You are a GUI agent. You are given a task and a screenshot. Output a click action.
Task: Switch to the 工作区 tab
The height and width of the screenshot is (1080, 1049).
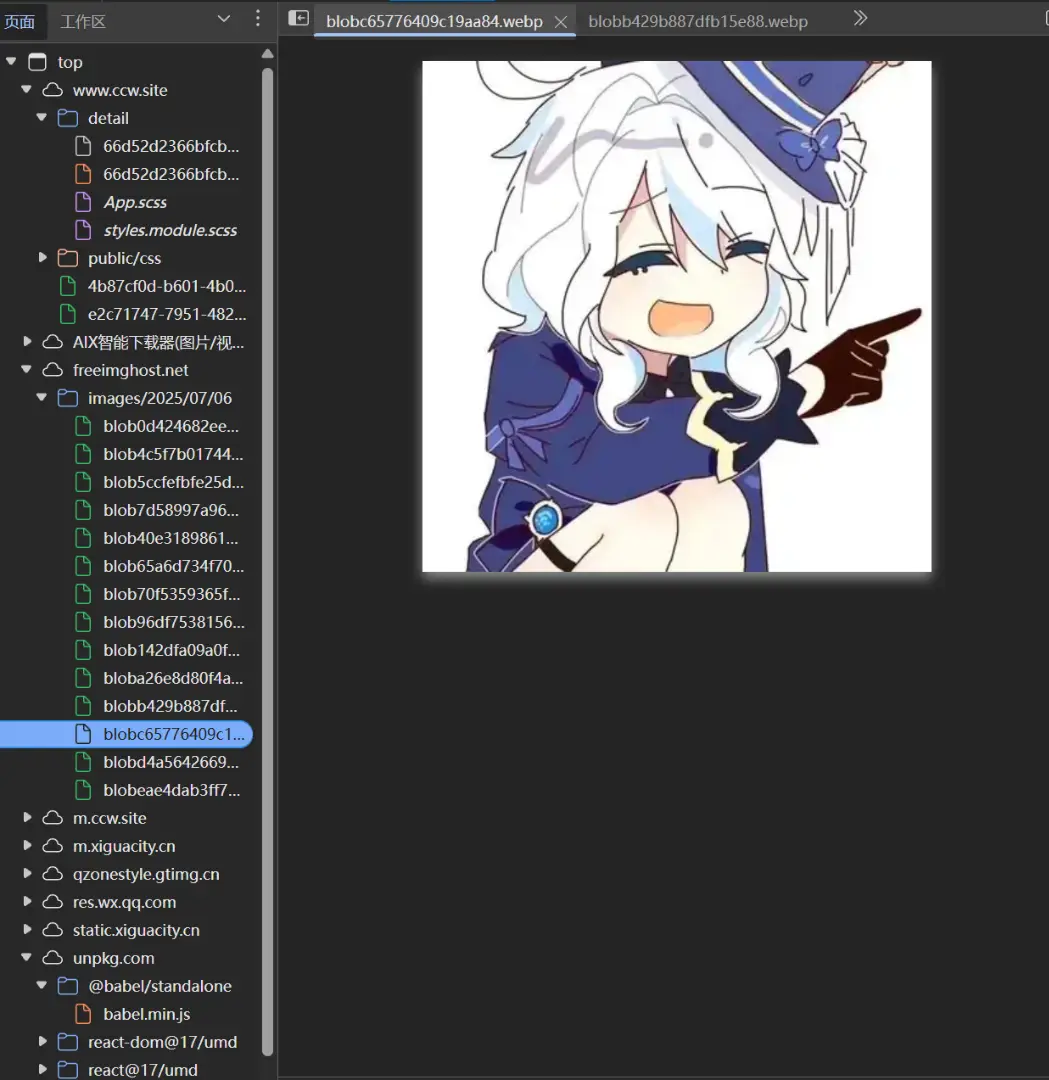point(83,22)
